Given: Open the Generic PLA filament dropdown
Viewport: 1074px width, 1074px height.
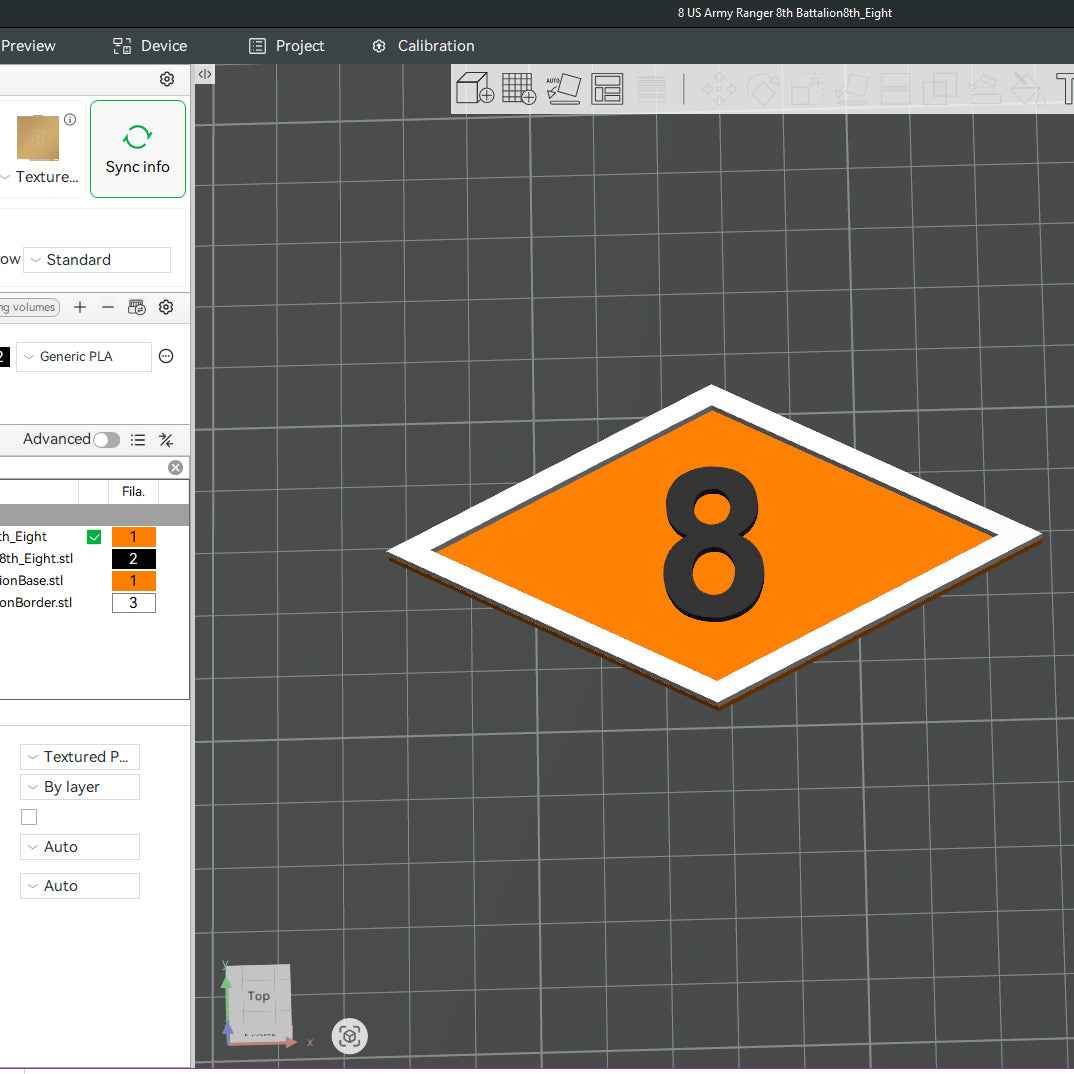Looking at the screenshot, I should tap(84, 357).
